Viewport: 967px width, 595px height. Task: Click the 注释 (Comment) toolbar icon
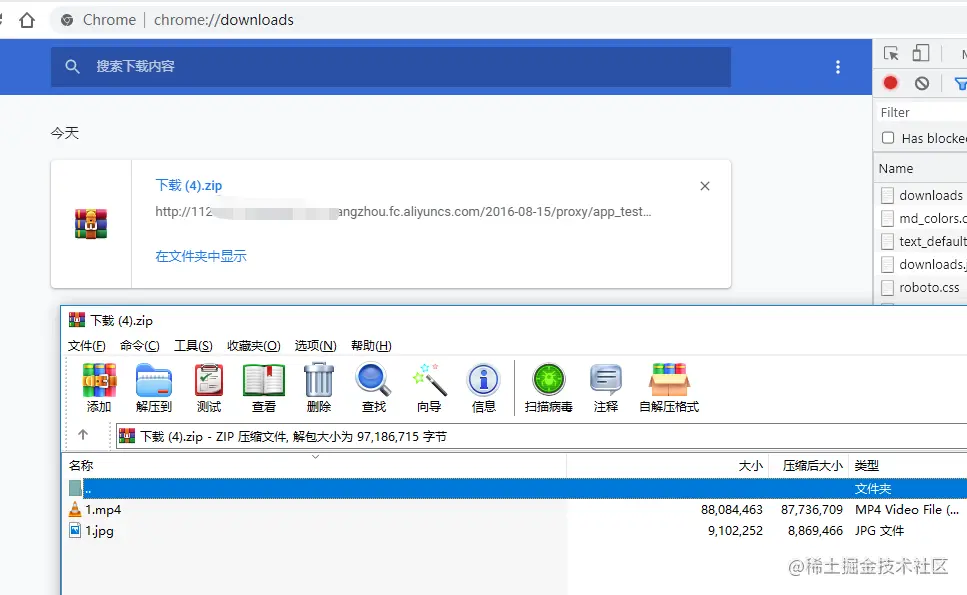(606, 387)
